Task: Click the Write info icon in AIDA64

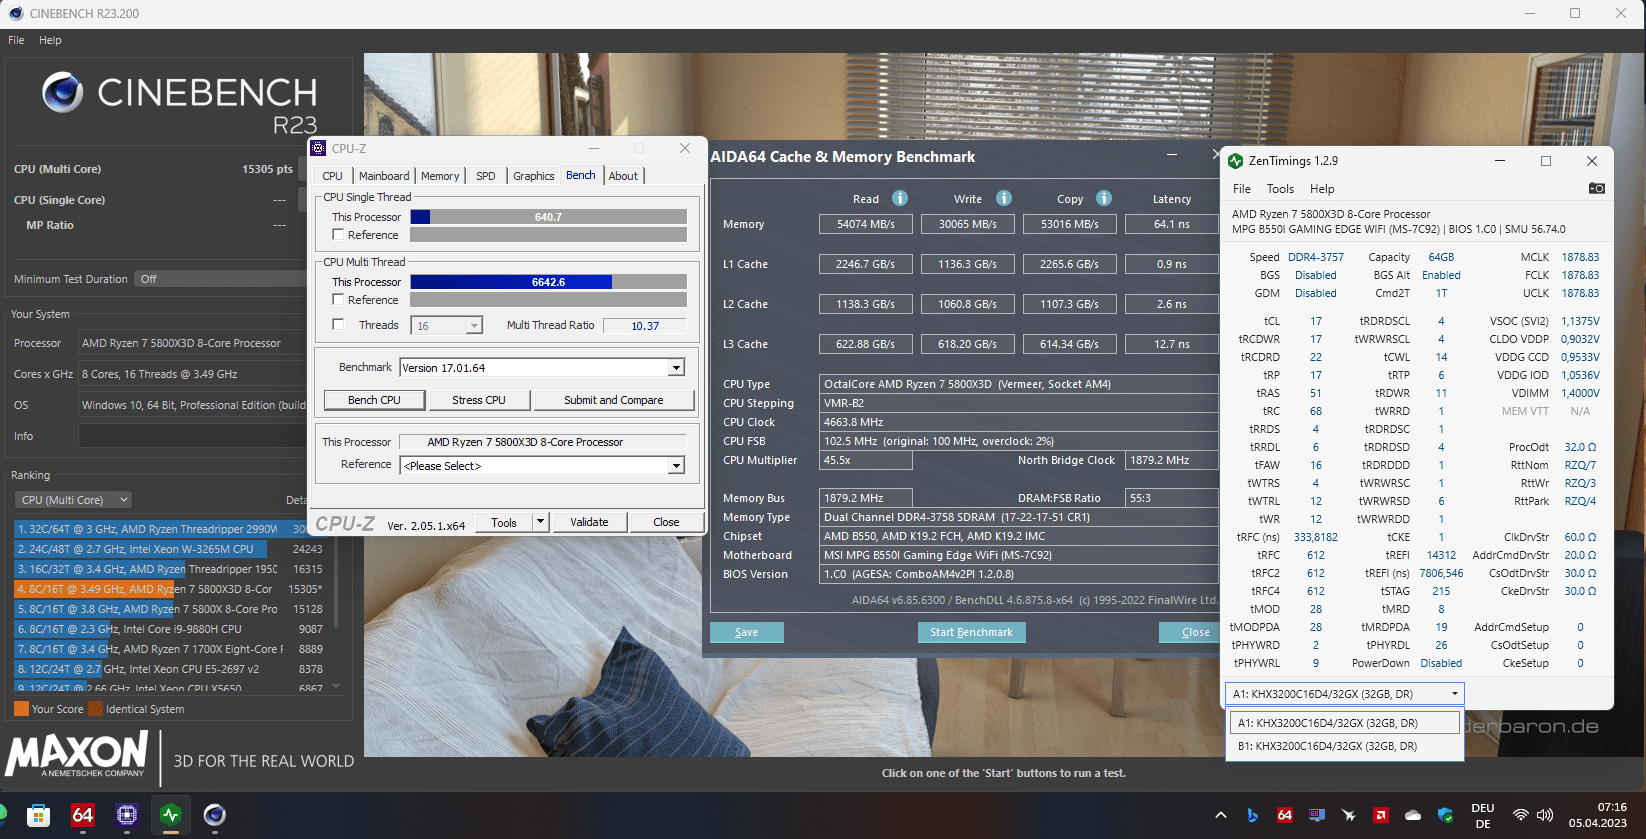Action: [1004, 198]
